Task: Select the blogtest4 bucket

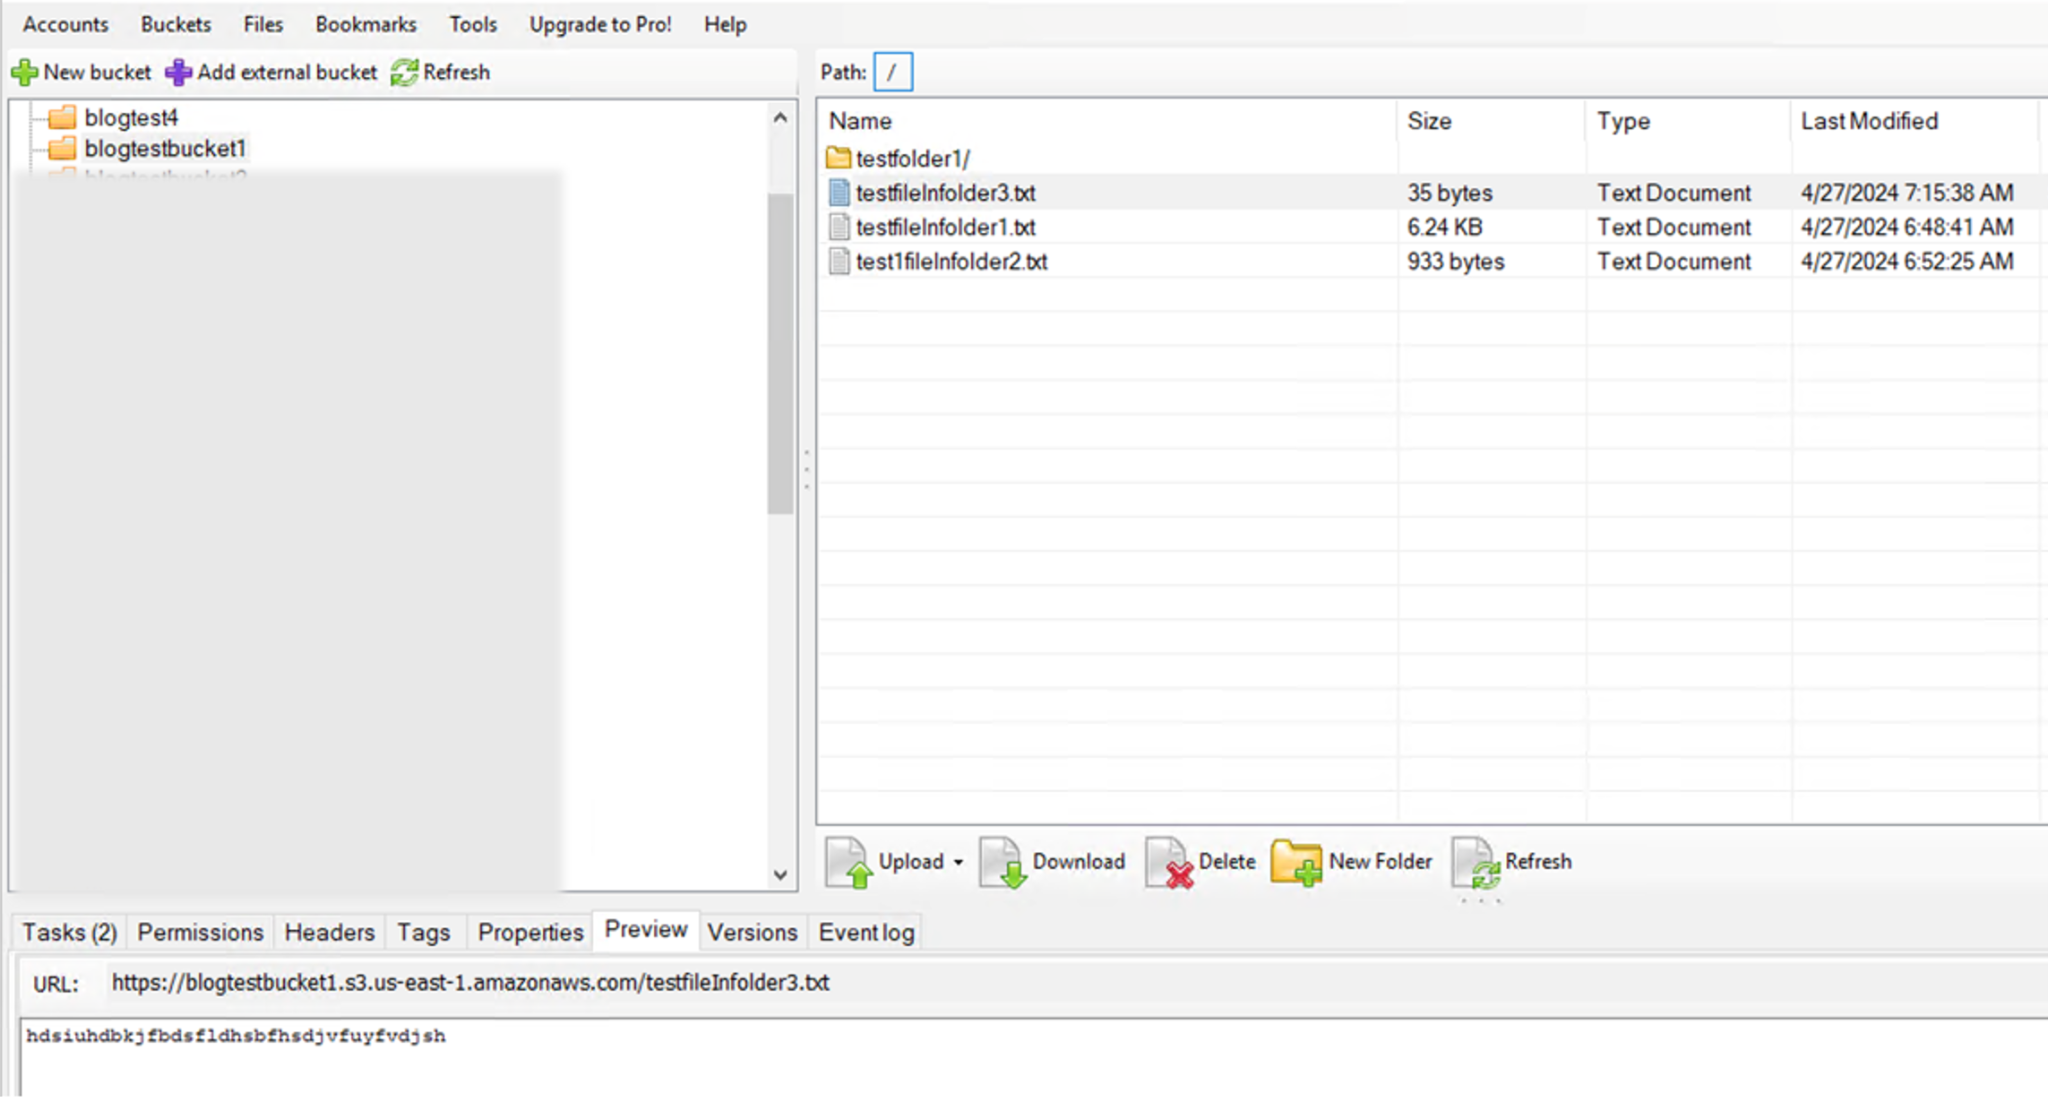Action: pyautogui.click(x=130, y=117)
